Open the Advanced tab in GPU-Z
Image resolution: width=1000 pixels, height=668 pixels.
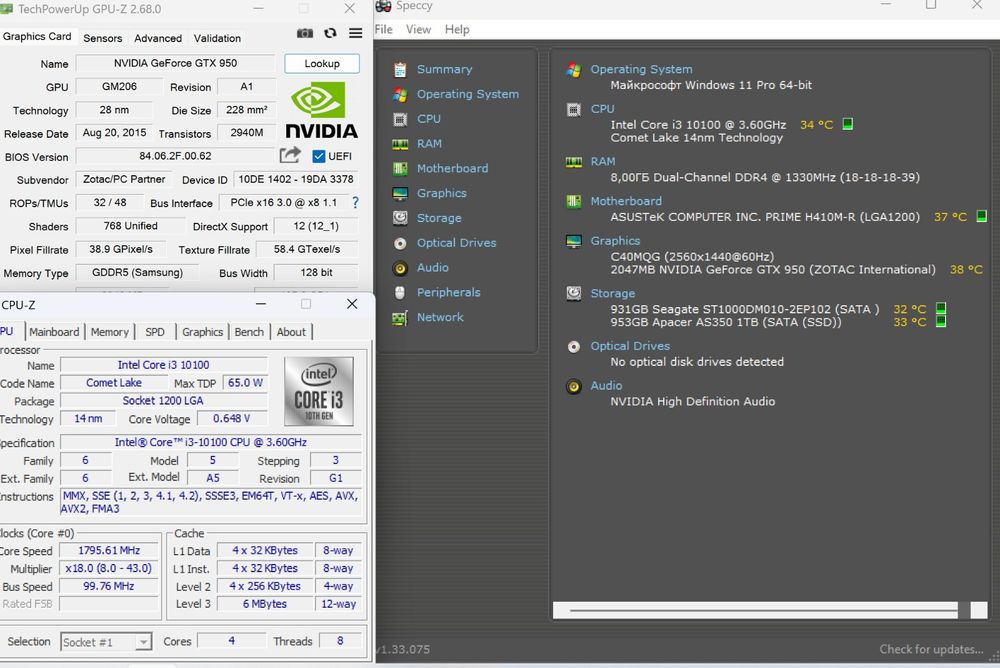click(158, 38)
